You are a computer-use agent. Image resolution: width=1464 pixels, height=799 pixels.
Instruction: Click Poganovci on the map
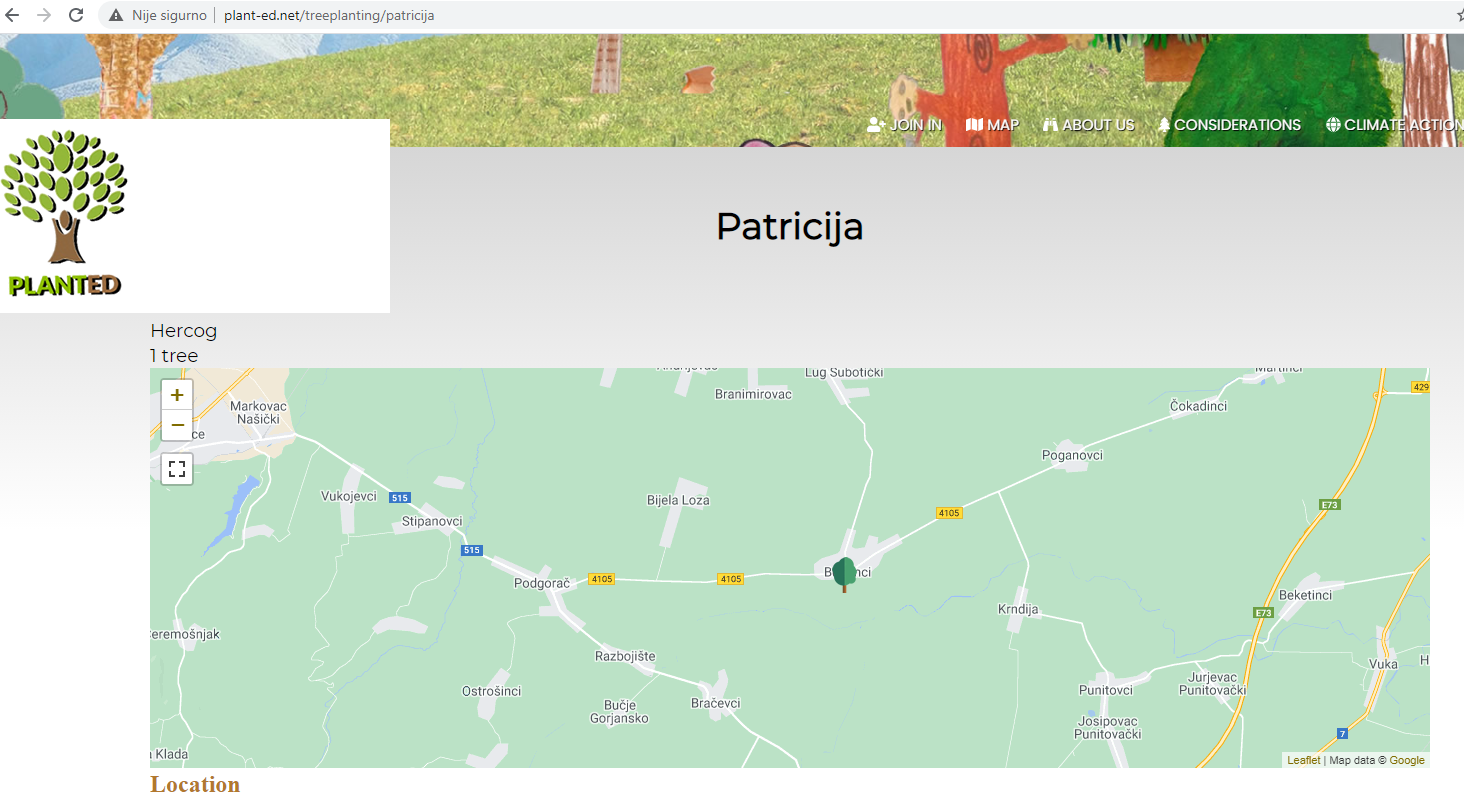tap(1072, 455)
